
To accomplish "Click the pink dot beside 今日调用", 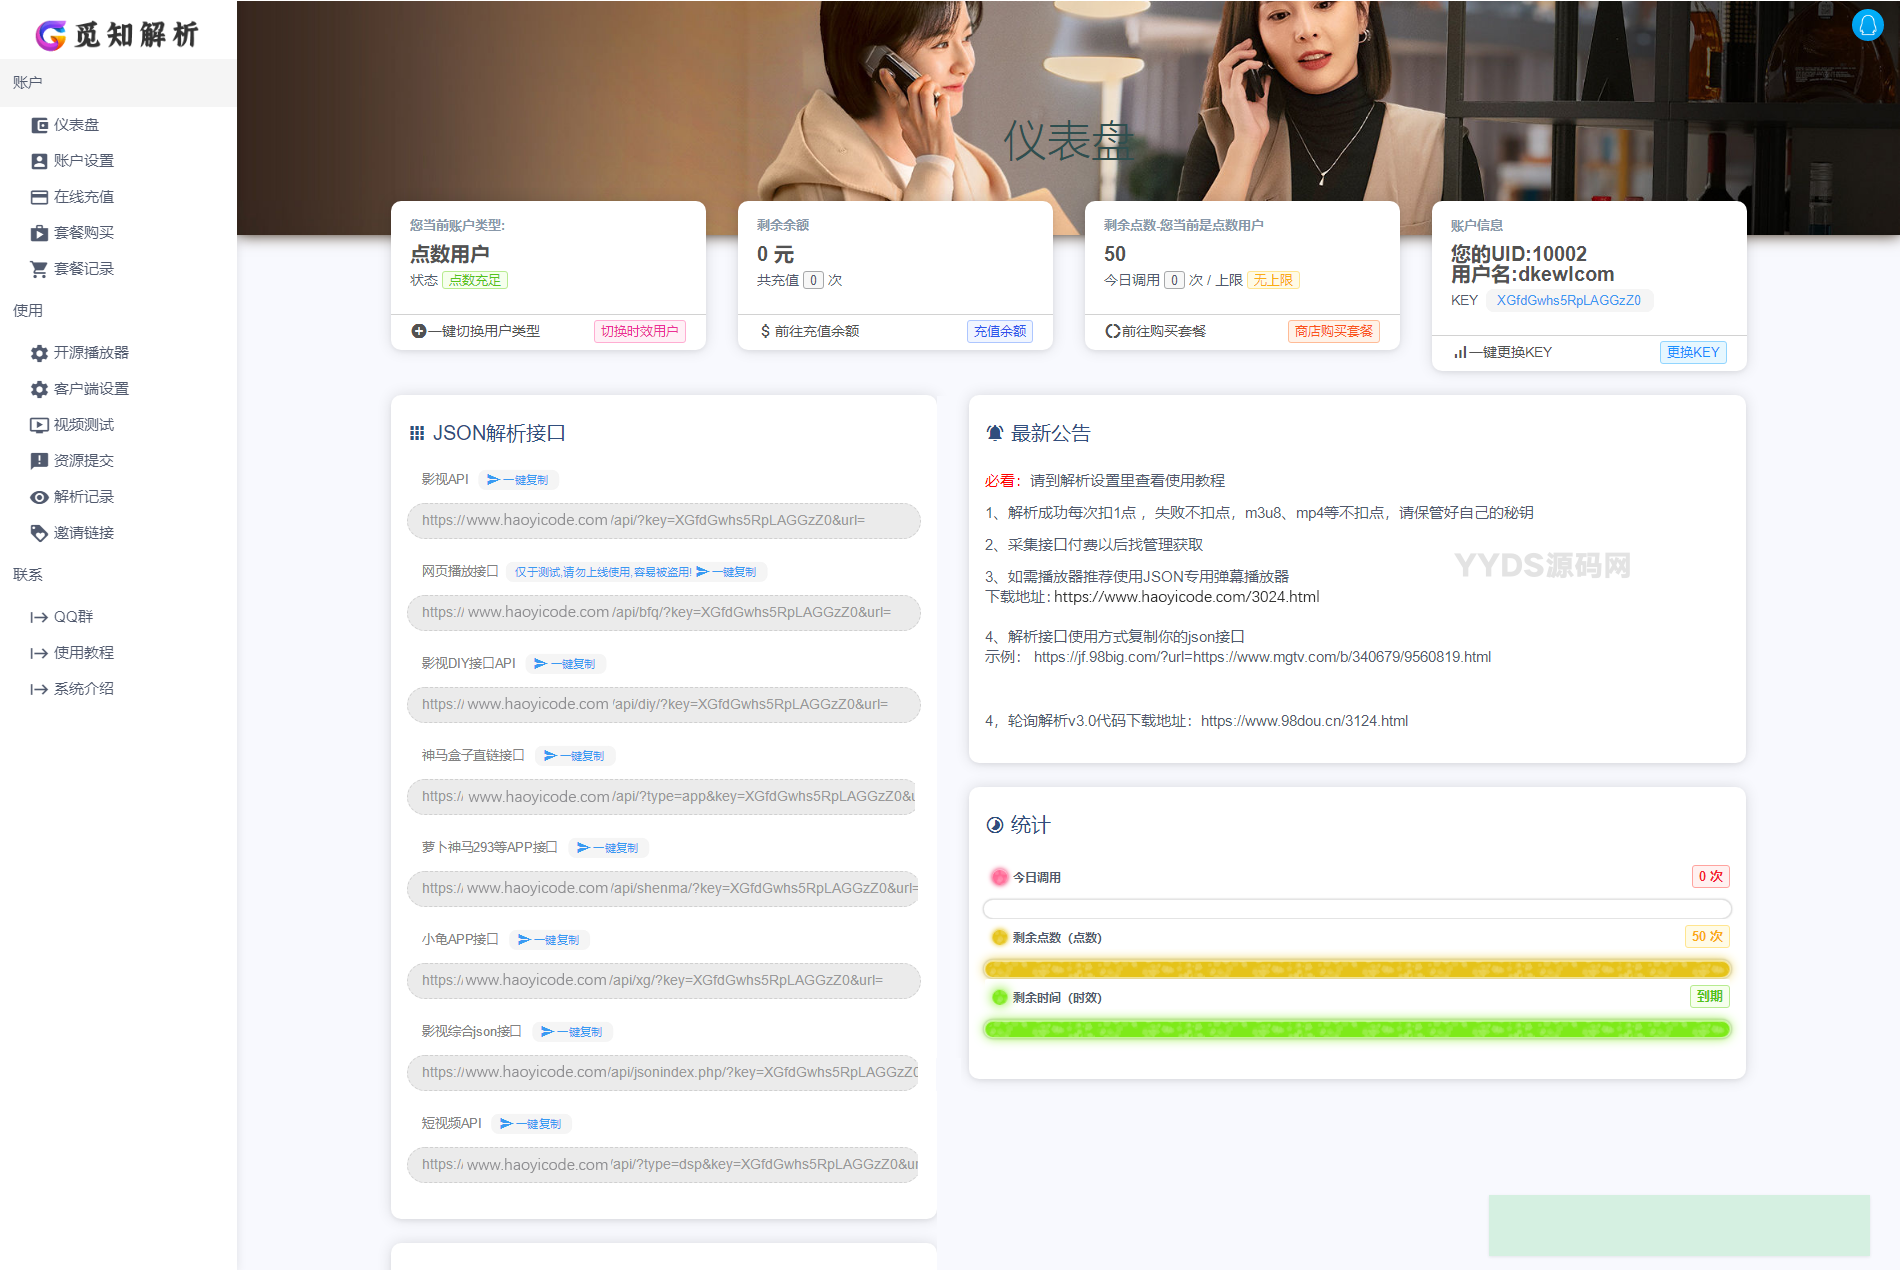I will click(x=999, y=877).
